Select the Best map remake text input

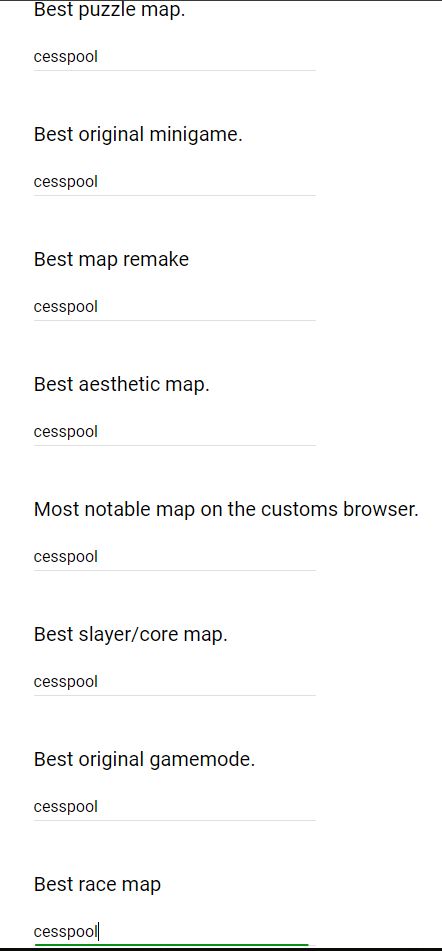coord(175,307)
